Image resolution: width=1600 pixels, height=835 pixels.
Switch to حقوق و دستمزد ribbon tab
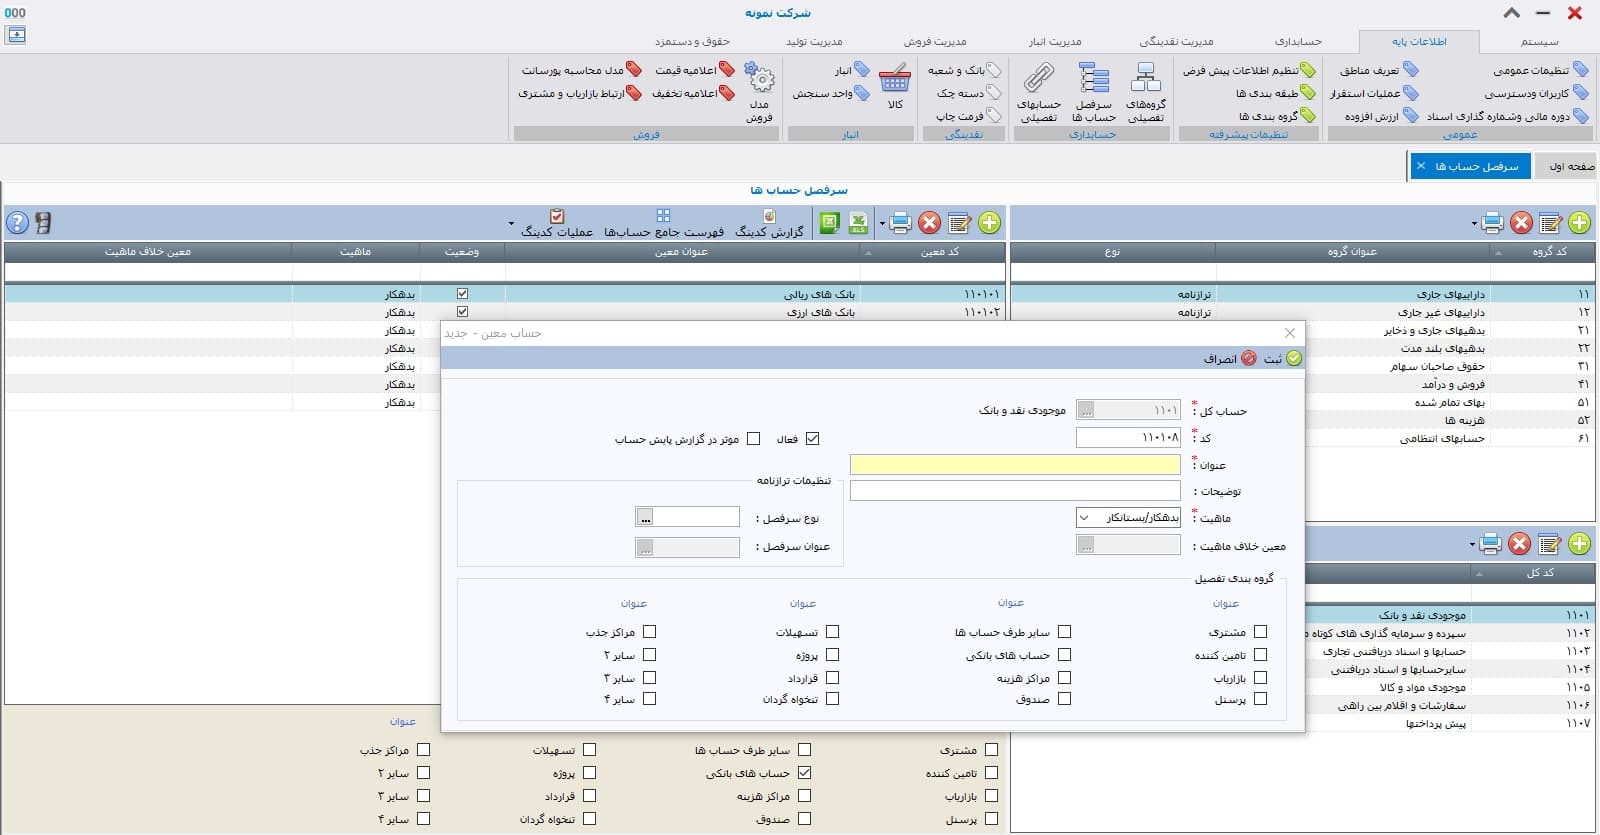pos(692,42)
